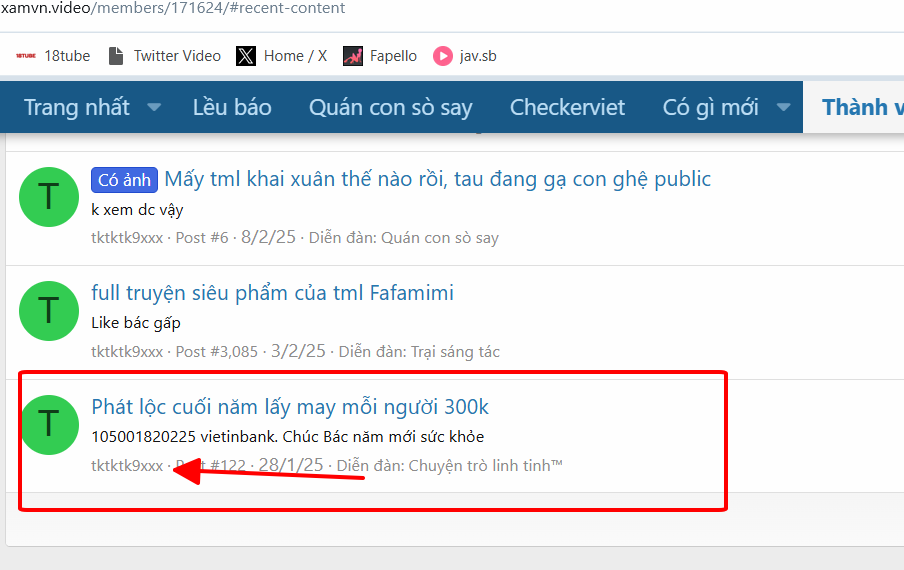
Task: Expand the dropdown arrow next to Trang nhất
Action: 154,107
